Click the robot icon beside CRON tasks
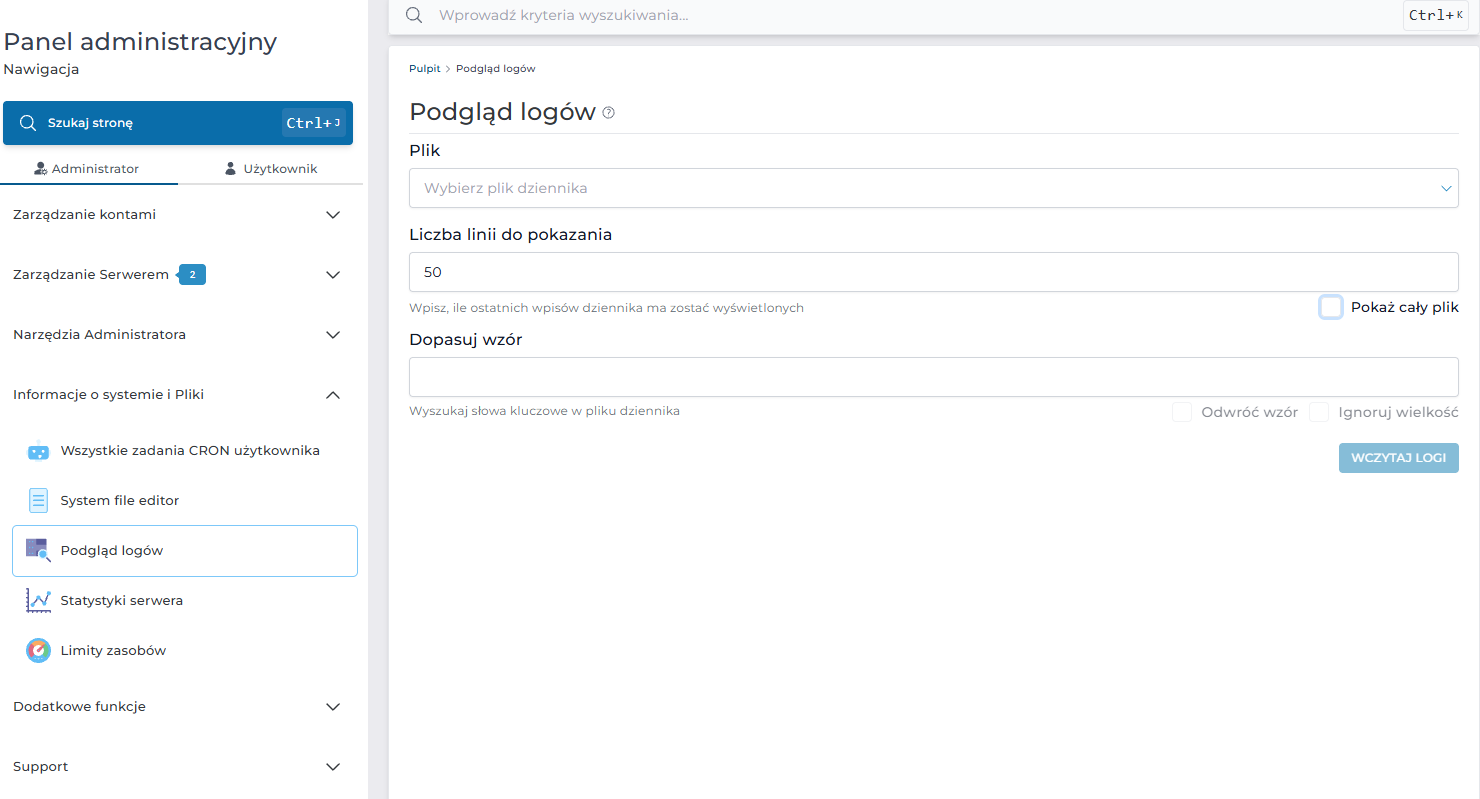Viewport: 1480px width, 799px height. pyautogui.click(x=38, y=451)
